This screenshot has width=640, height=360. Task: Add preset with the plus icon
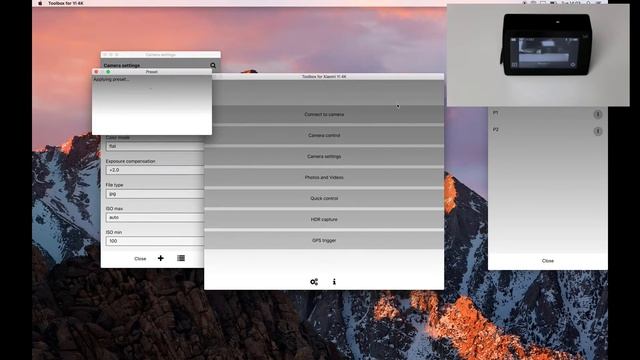(x=160, y=258)
